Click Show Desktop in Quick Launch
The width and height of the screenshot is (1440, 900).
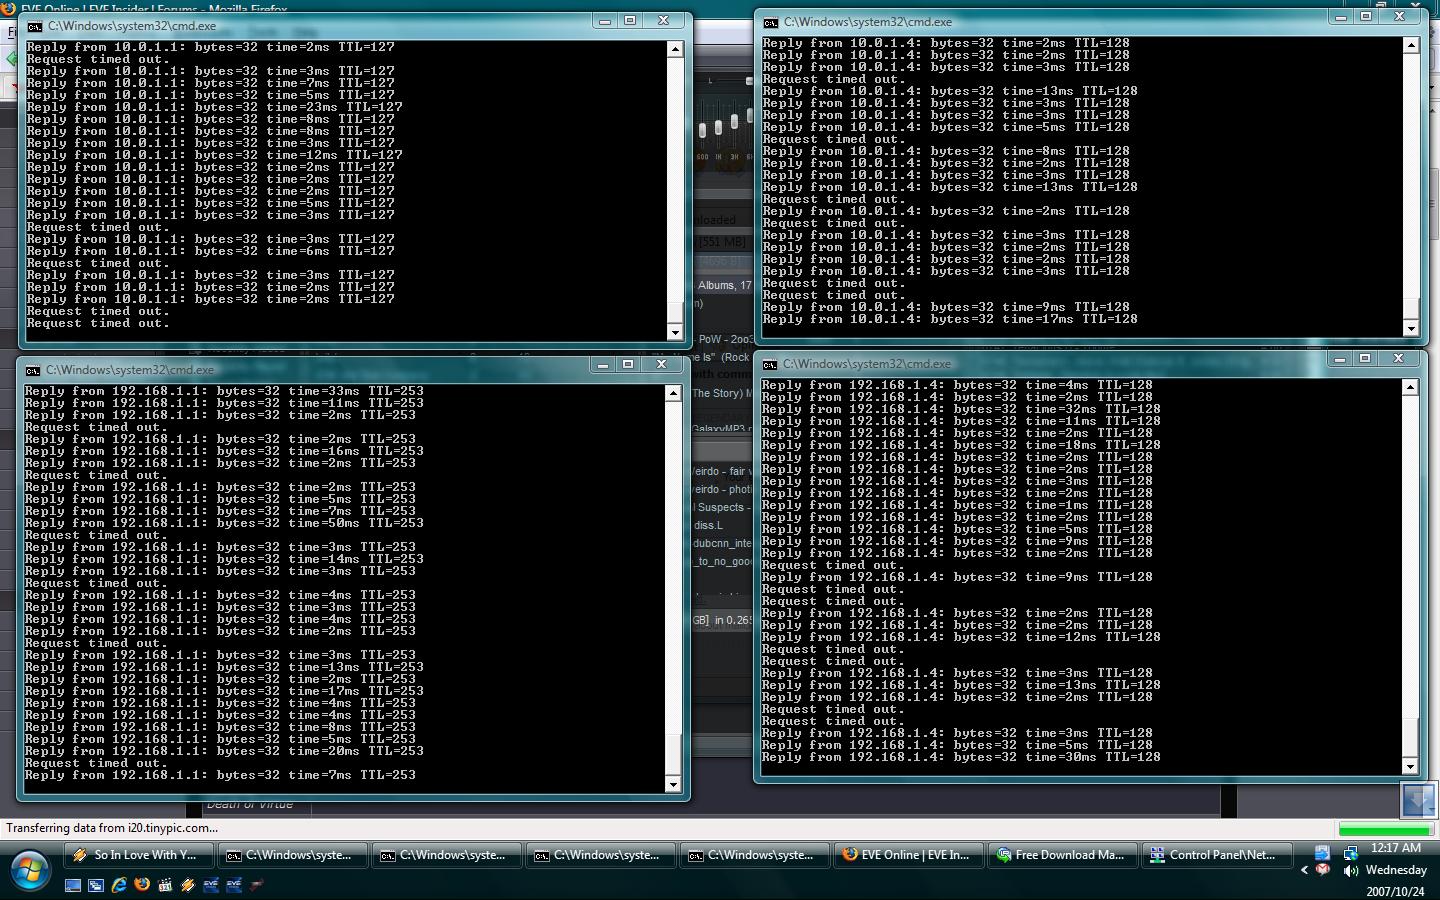73,885
